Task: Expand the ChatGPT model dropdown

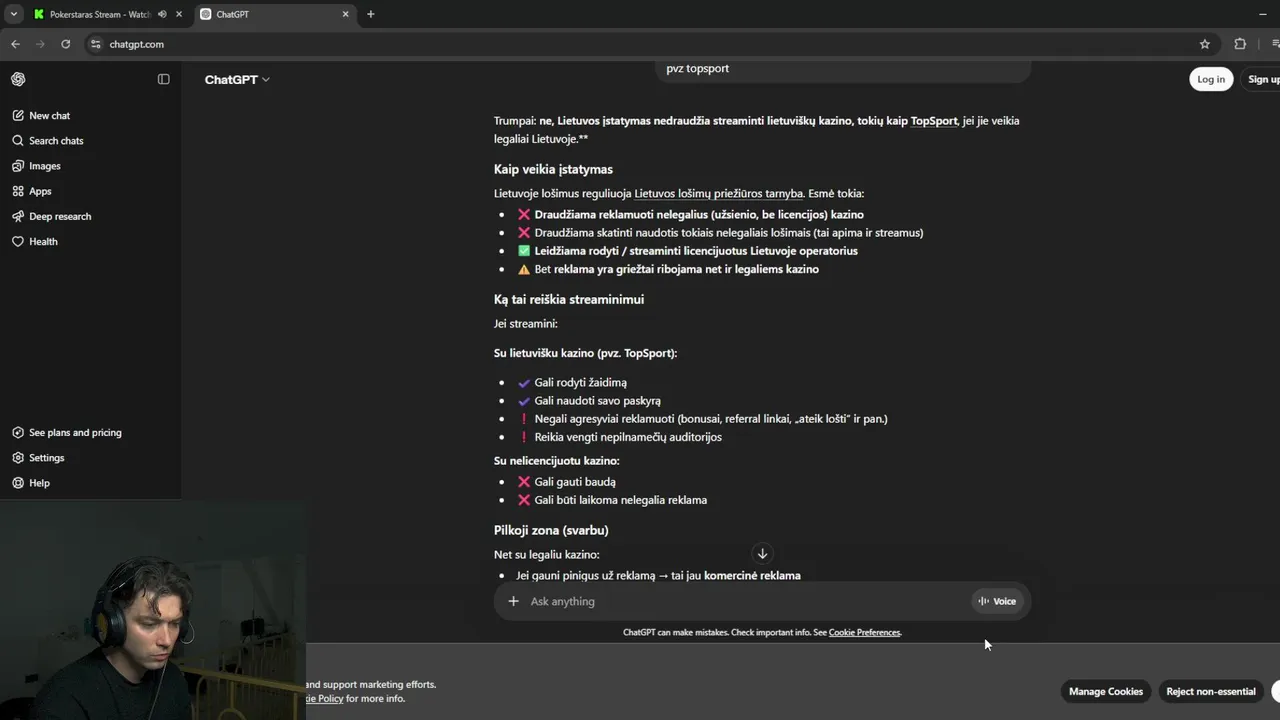Action: tap(237, 79)
